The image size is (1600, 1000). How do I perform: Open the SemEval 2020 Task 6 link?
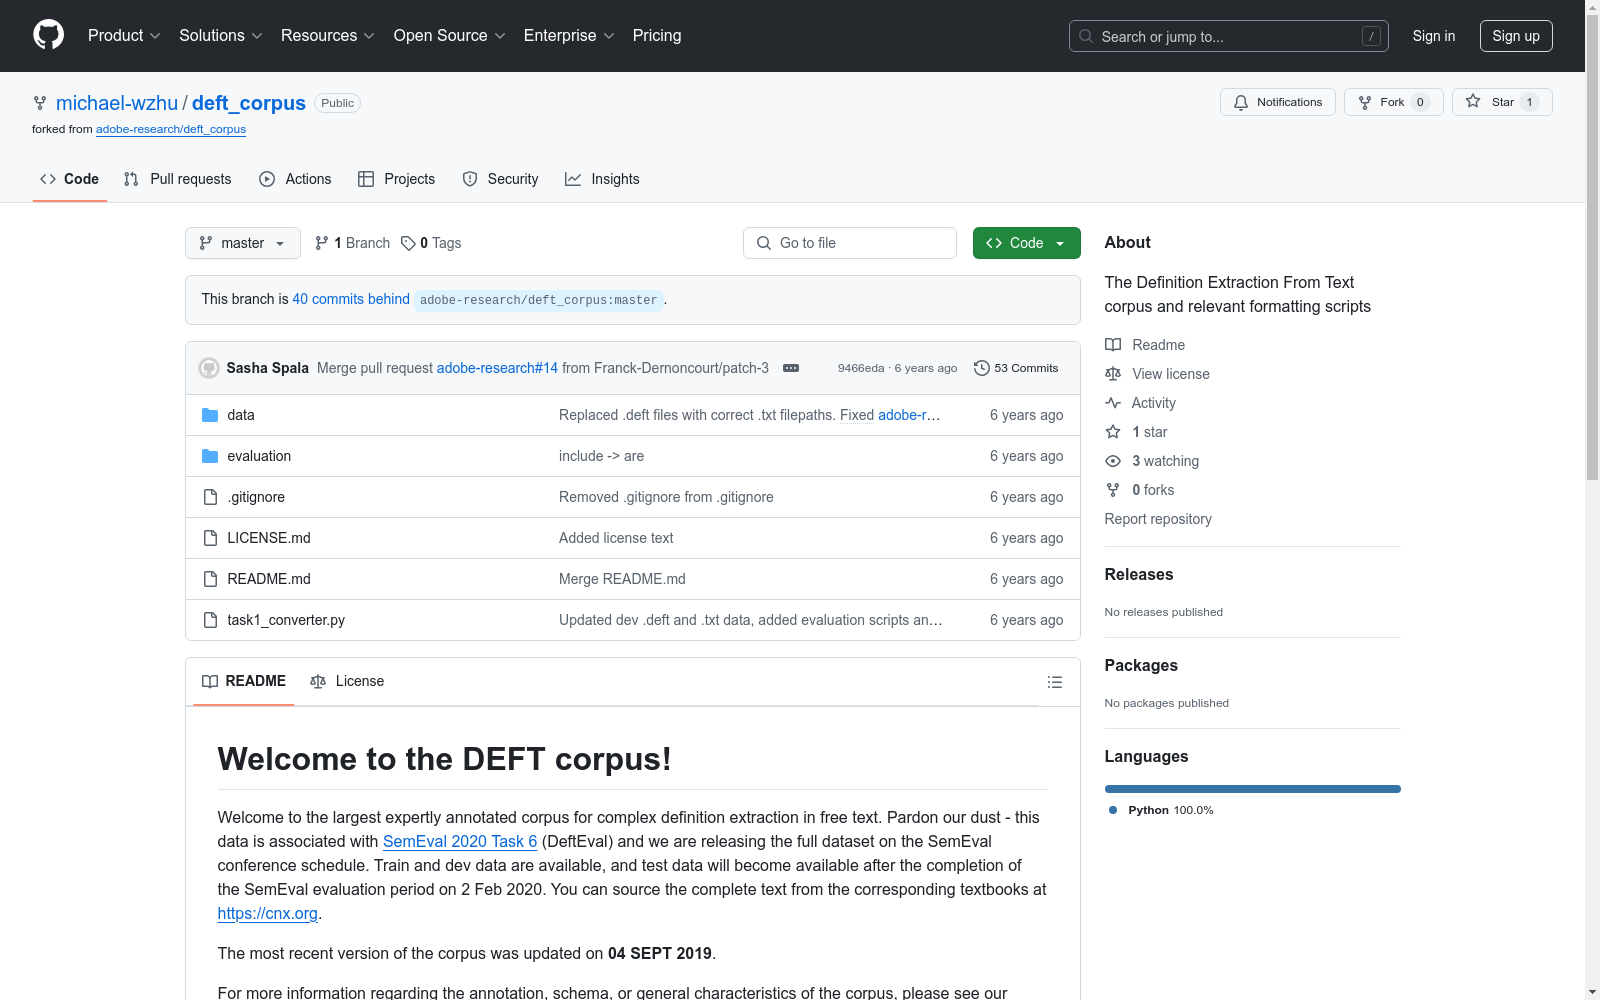click(x=460, y=842)
